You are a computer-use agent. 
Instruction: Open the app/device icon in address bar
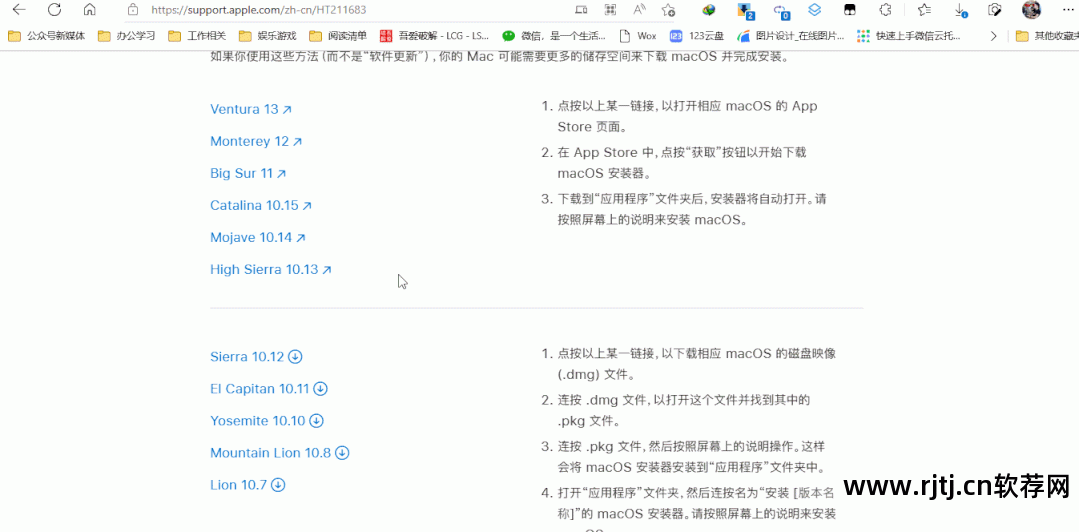[x=581, y=10]
